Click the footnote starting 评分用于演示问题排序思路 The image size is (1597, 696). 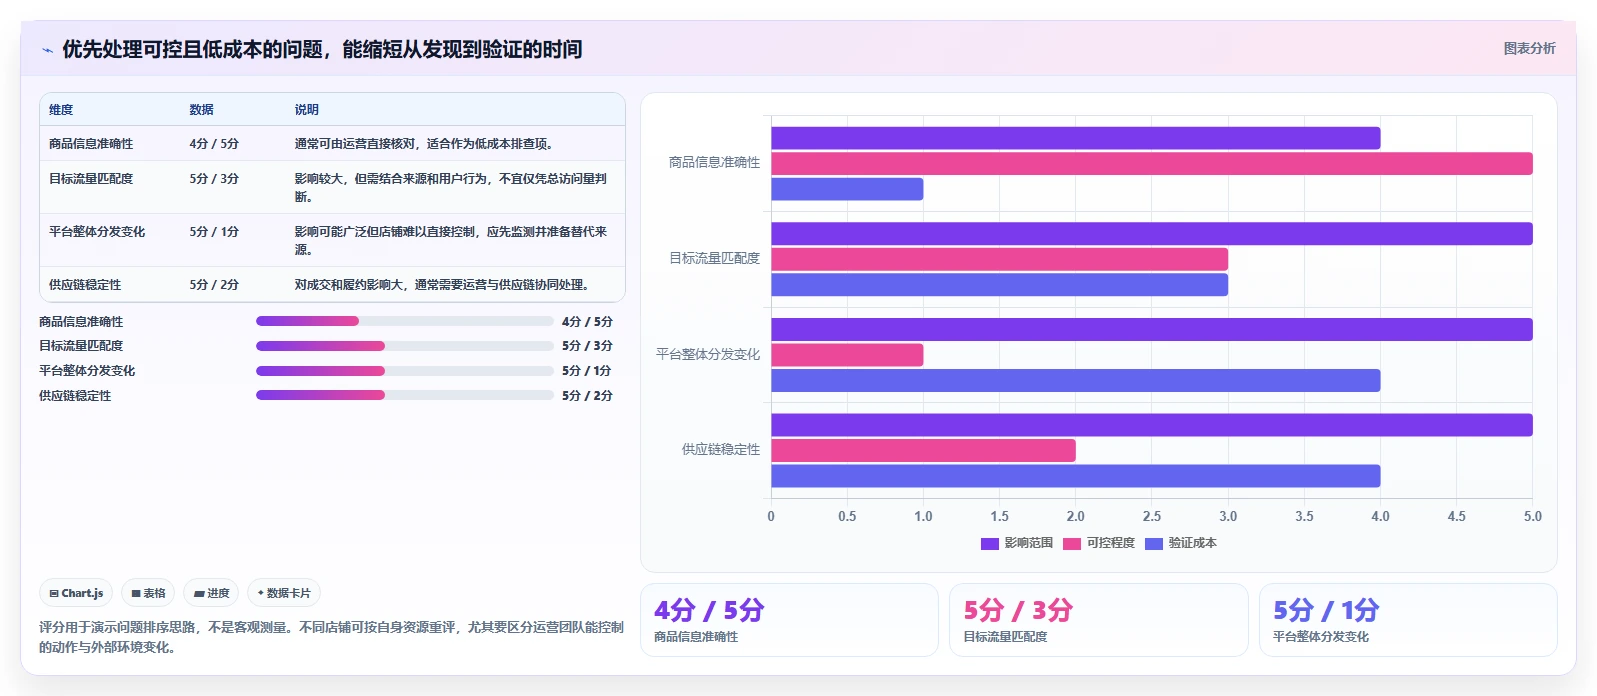click(331, 637)
